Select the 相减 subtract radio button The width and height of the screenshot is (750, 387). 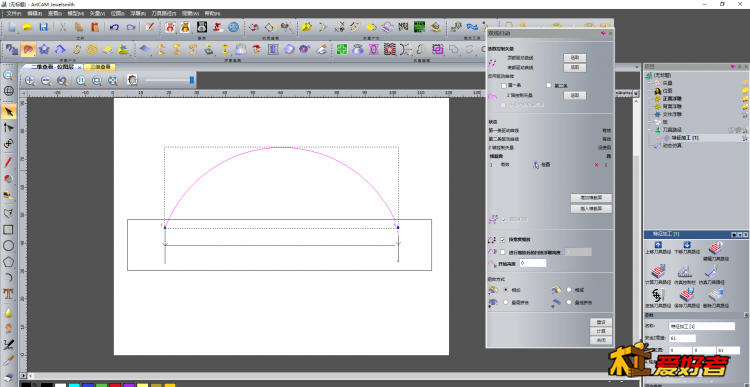pyautogui.click(x=569, y=289)
